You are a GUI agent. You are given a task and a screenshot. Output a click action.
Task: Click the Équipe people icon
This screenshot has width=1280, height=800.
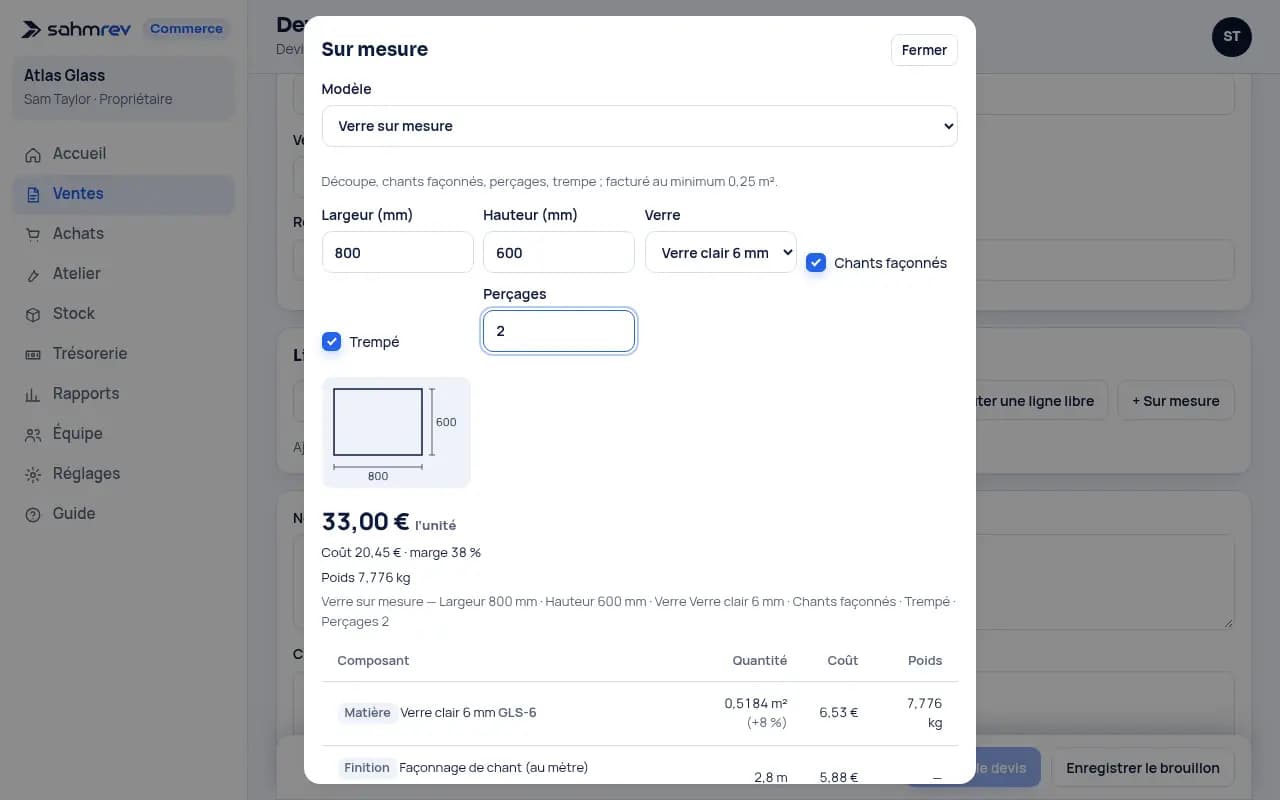click(x=33, y=434)
